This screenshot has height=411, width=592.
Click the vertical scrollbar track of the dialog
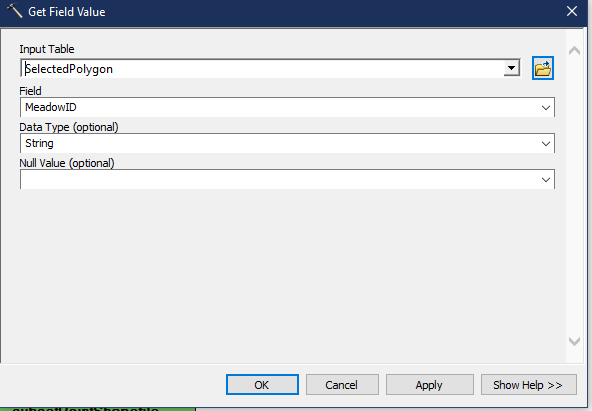click(x=574, y=196)
